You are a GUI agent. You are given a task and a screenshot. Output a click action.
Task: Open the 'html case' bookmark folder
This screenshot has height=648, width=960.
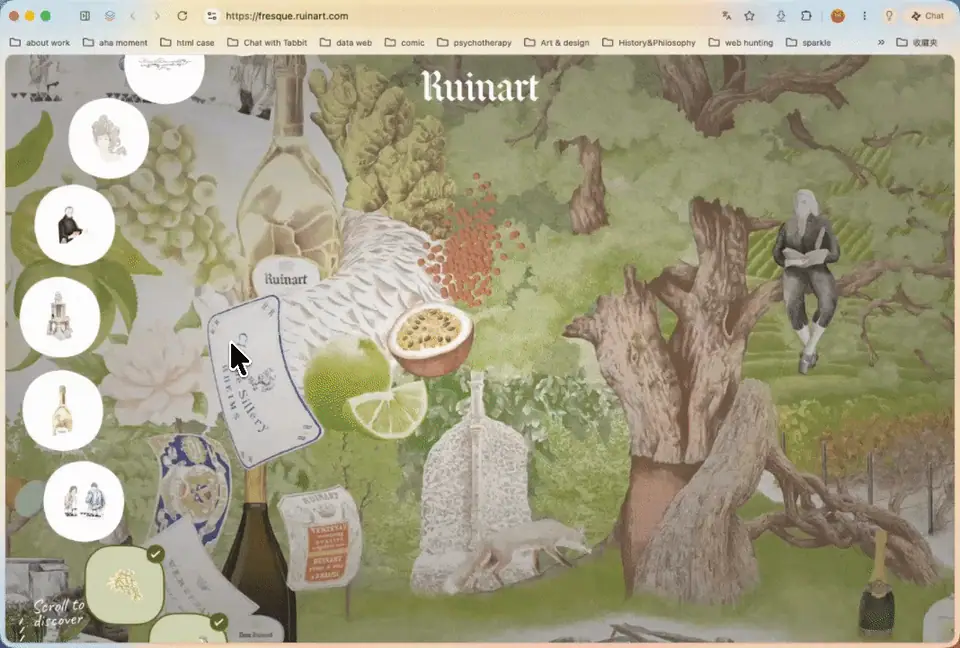187,42
